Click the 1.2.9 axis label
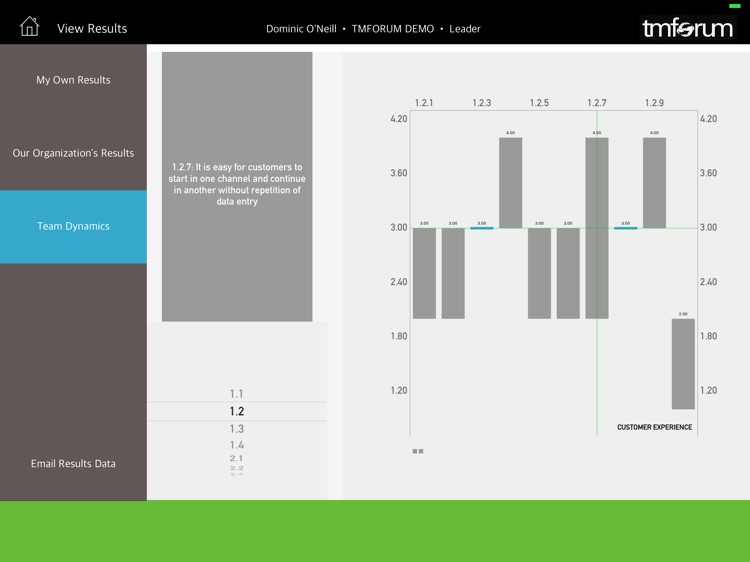Viewport: 750px width, 562px height. click(654, 103)
